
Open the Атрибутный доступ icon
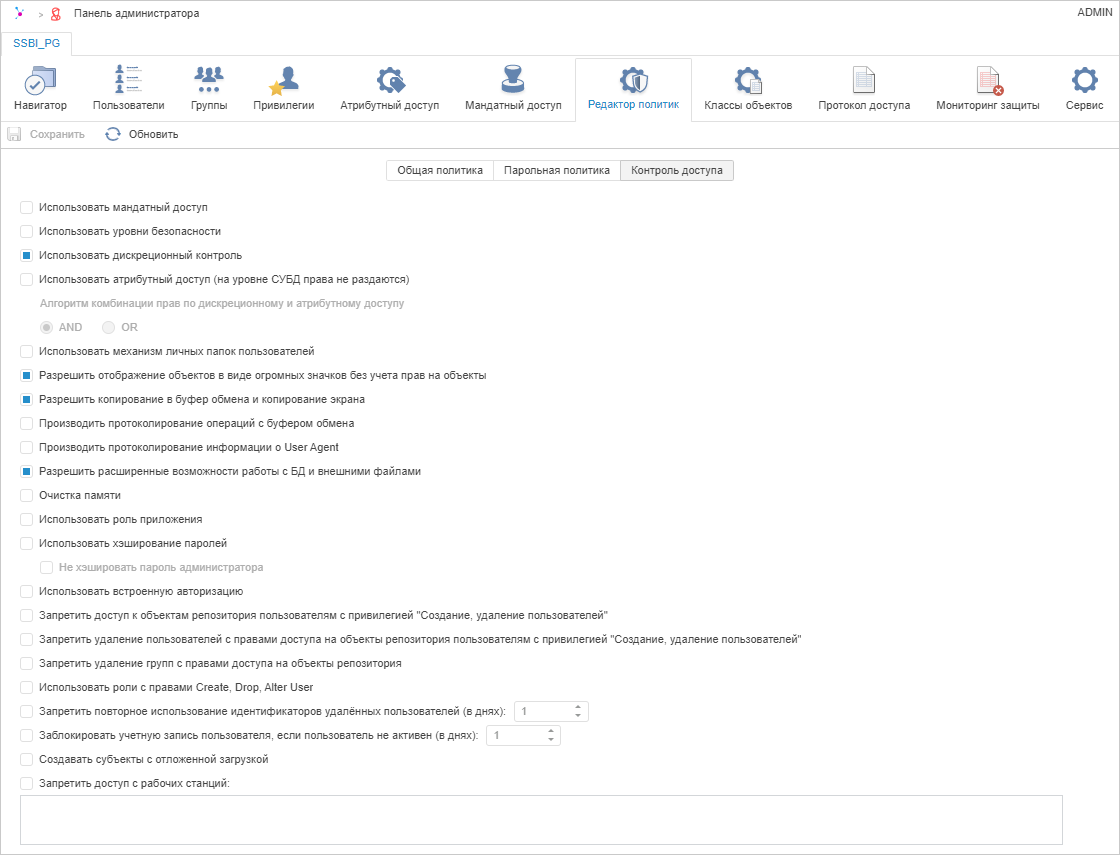click(x=390, y=80)
